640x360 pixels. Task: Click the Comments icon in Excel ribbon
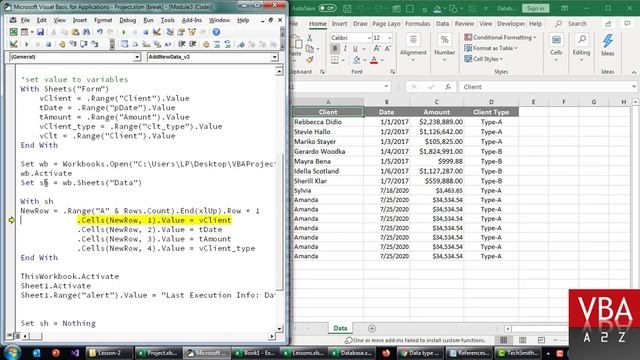click(x=627, y=24)
